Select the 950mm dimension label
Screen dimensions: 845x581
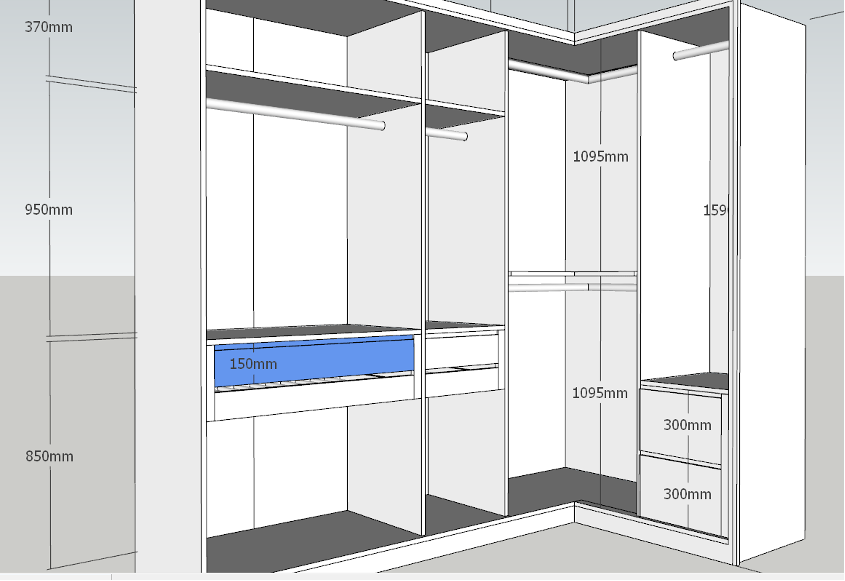(x=49, y=210)
